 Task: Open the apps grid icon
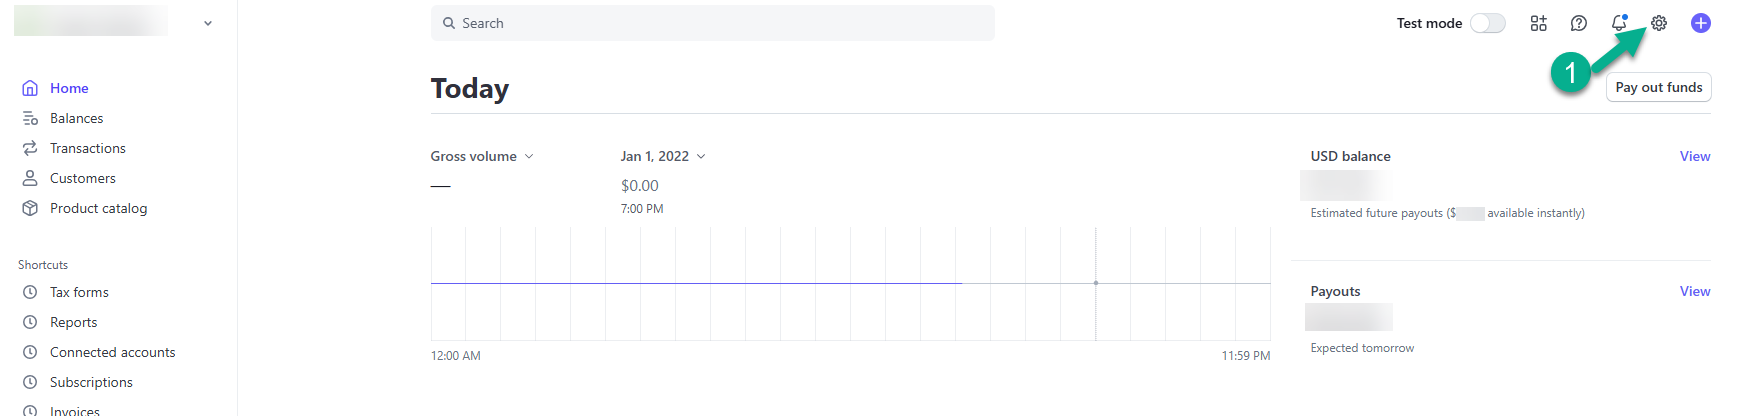point(1539,23)
